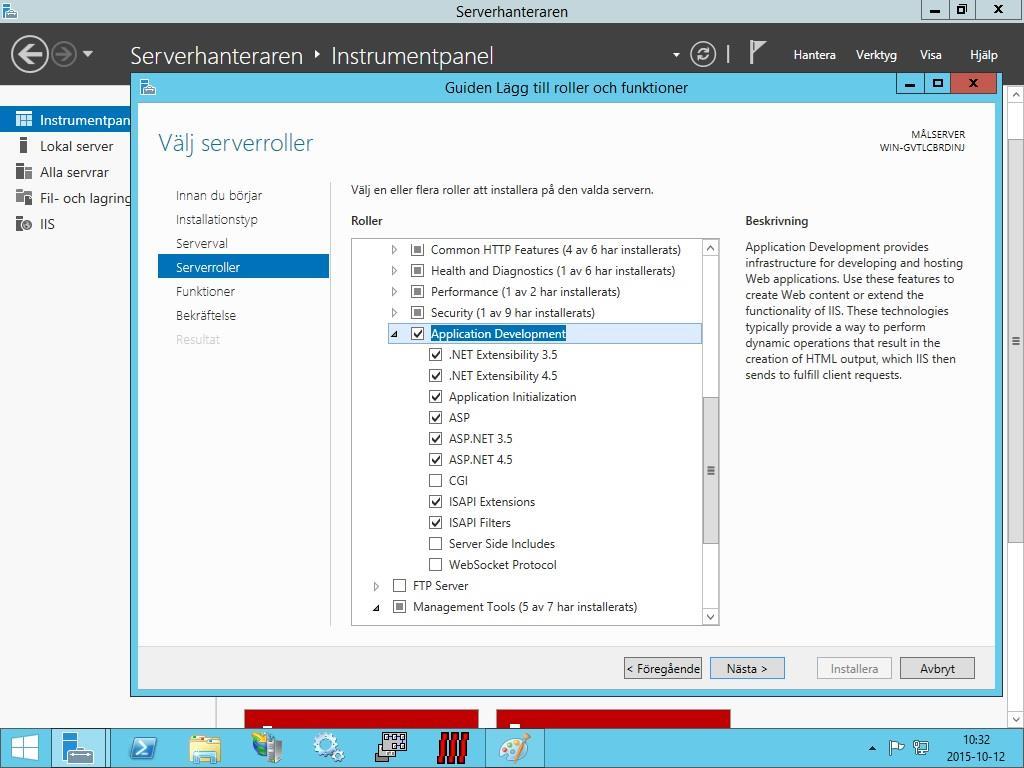Click the refresh icon in Server Manager header
Viewport: 1024px width, 768px height.
pyautogui.click(x=703, y=54)
